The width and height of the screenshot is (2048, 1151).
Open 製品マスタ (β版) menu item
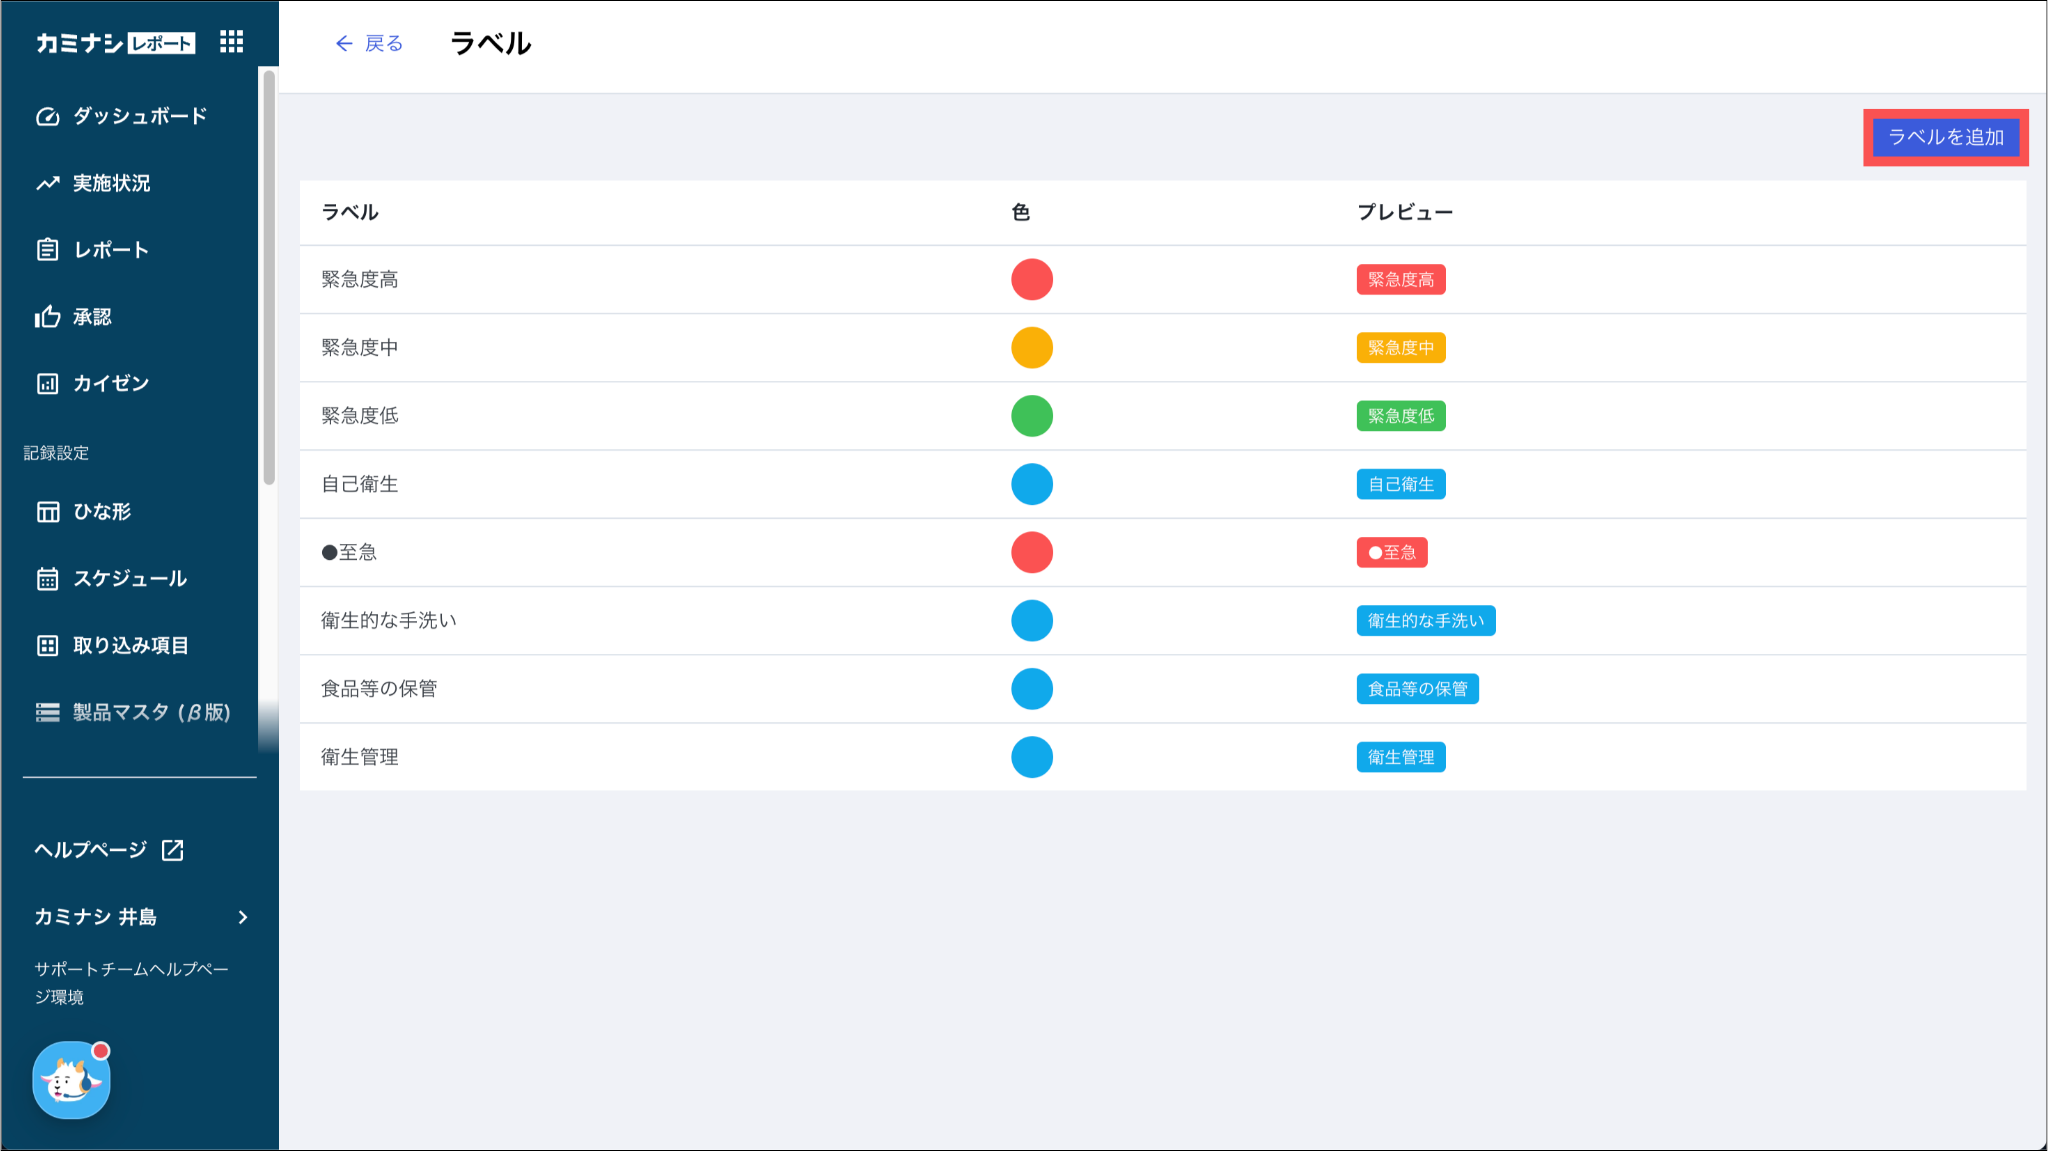150,712
